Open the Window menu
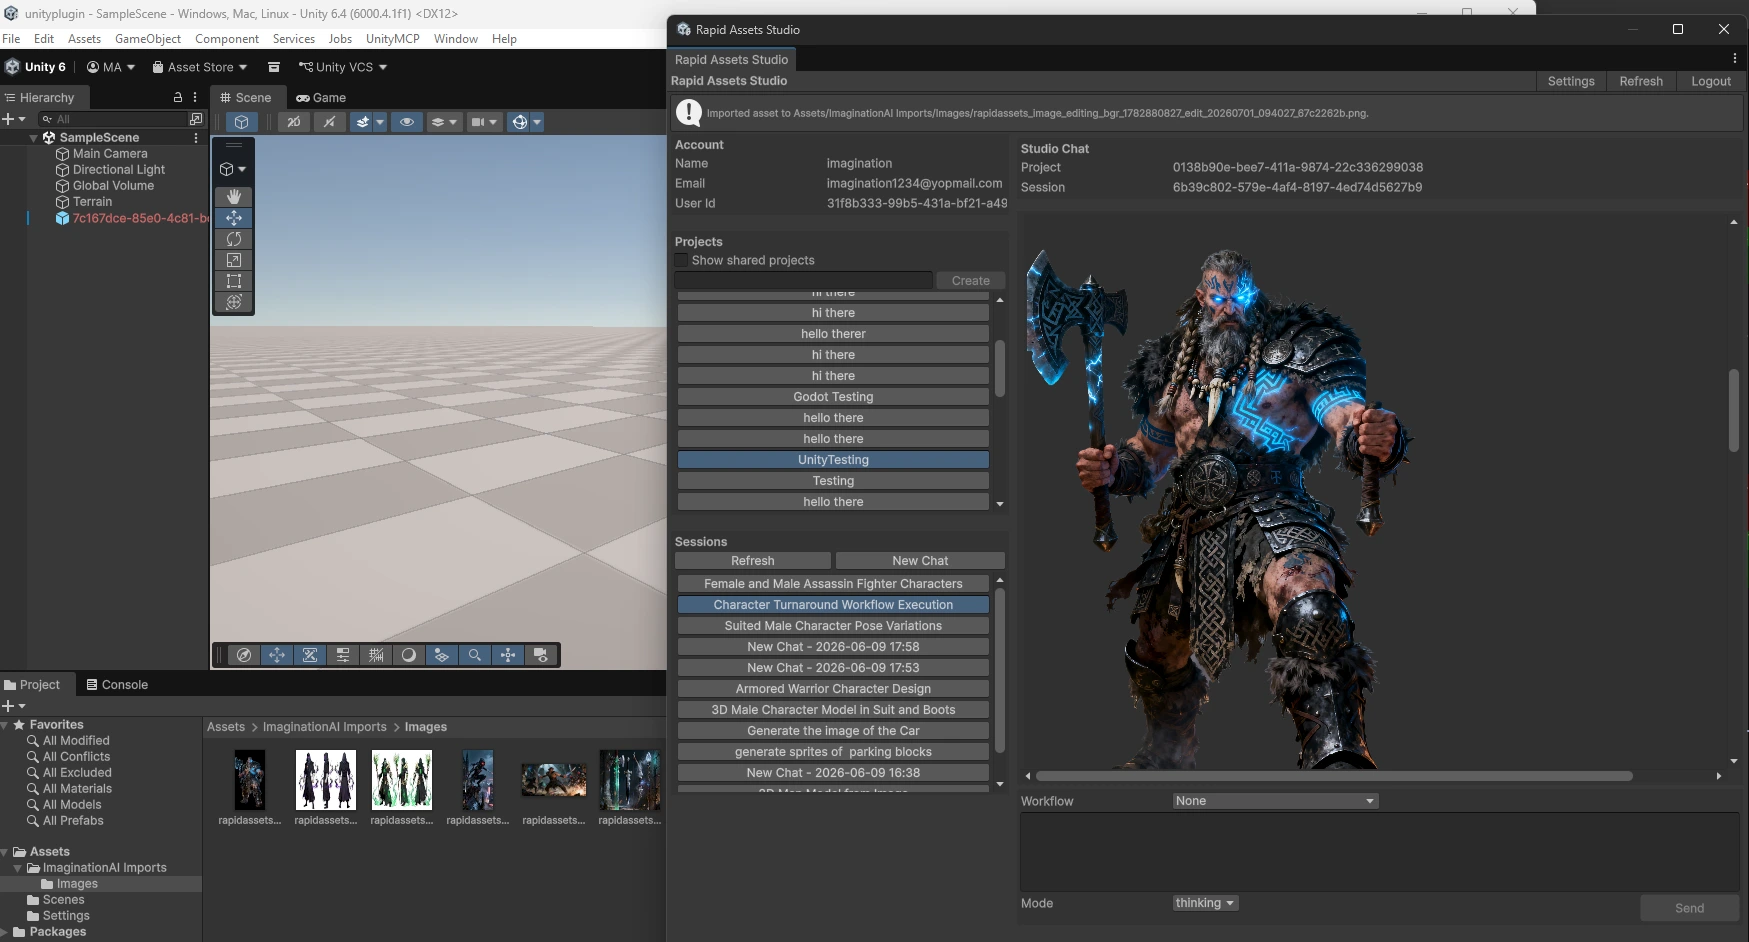Viewport: 1749px width, 942px height. coord(456,39)
